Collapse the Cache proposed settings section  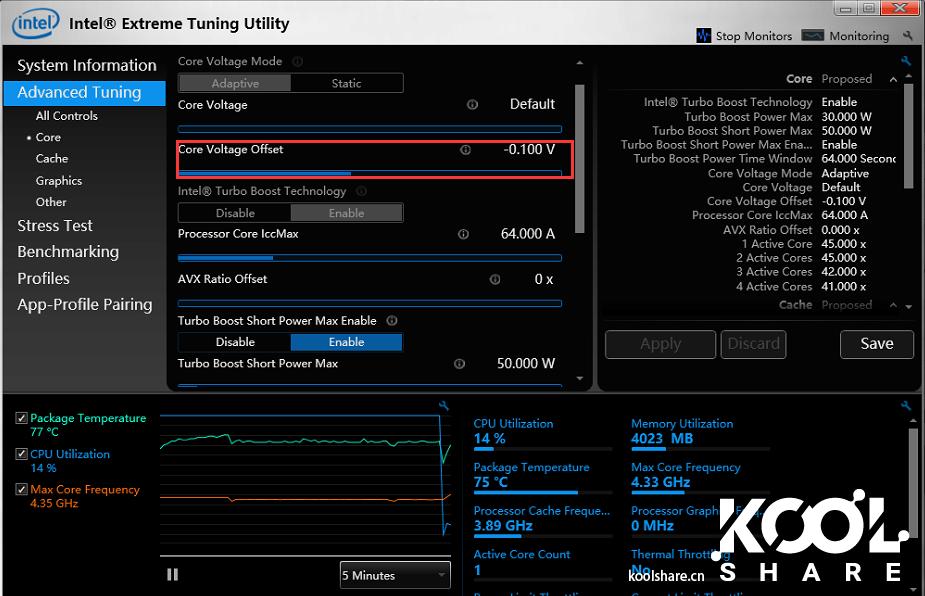click(x=893, y=305)
